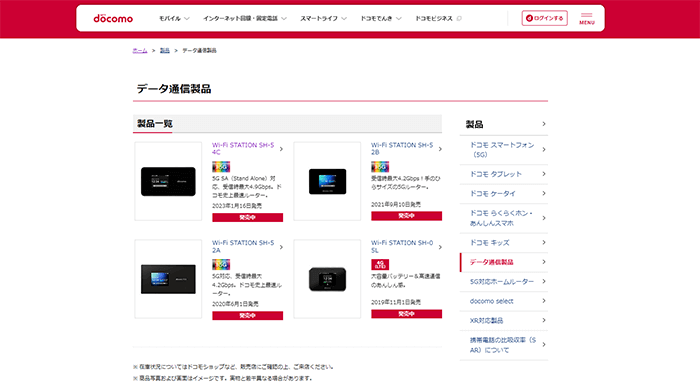Click the SH-05L router thumbnail image

(x=327, y=279)
